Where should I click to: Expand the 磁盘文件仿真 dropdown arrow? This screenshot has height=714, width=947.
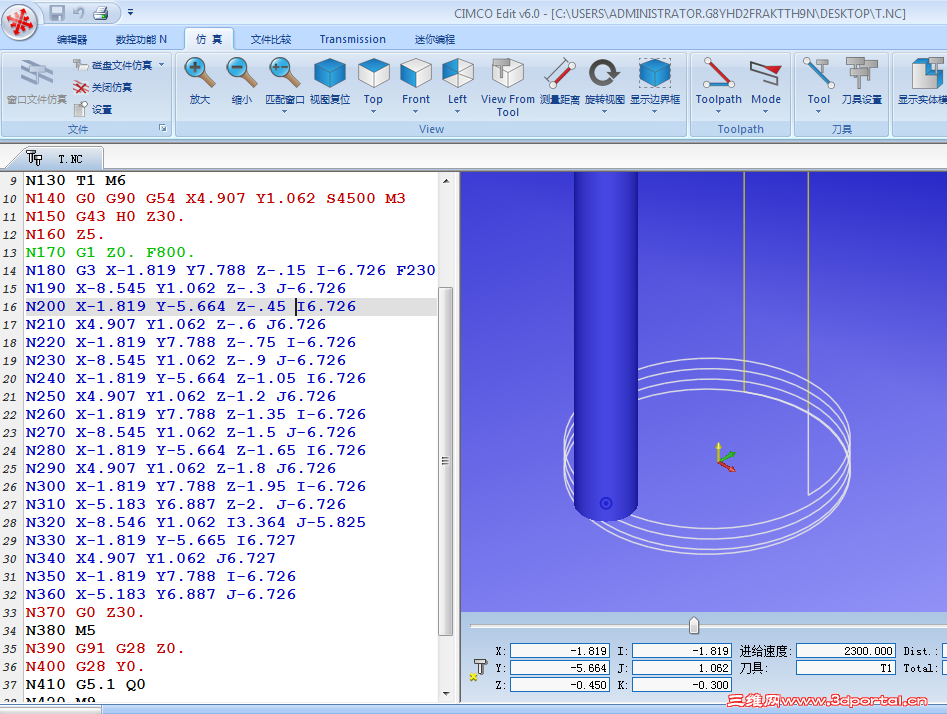click(161, 65)
